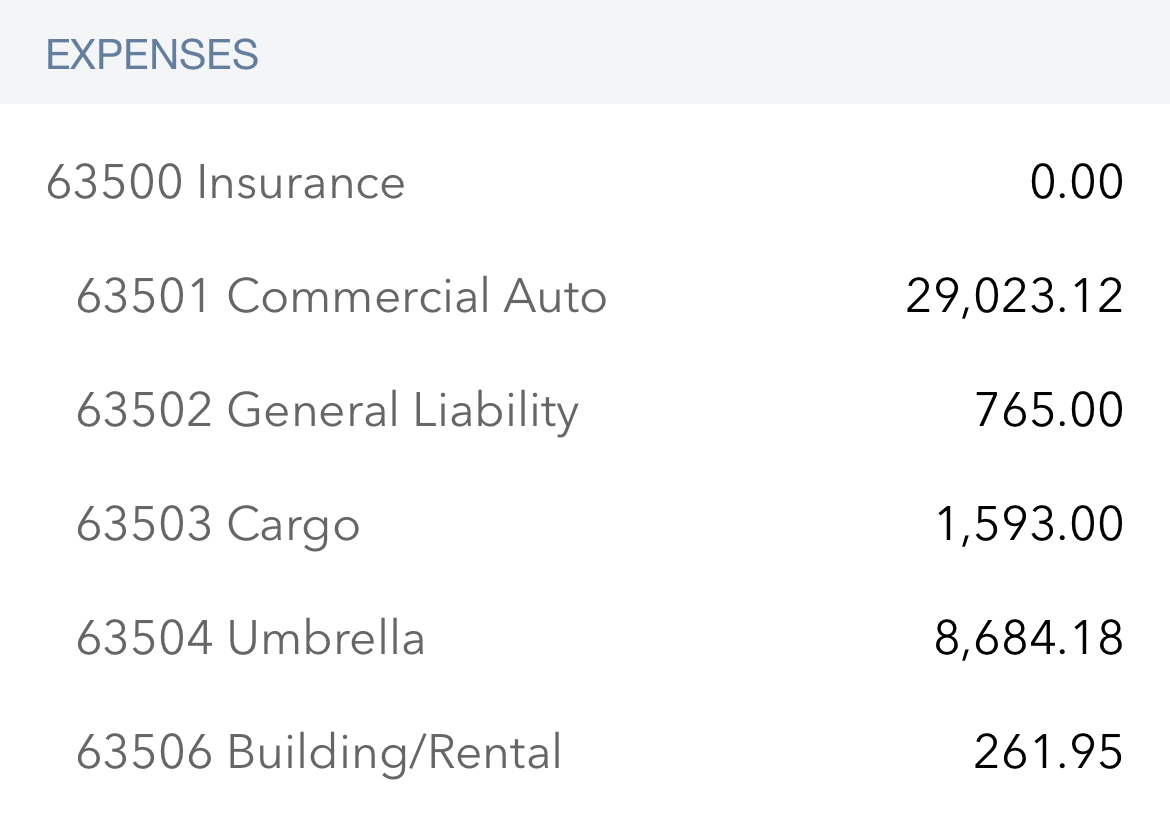Open the 29,023.12 Commercial Auto amount
The image size is (1170, 821).
[1014, 297]
